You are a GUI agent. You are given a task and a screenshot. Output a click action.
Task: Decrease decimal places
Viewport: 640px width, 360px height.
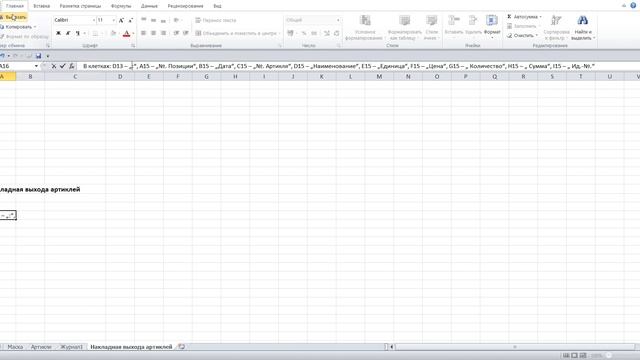[x=337, y=33]
